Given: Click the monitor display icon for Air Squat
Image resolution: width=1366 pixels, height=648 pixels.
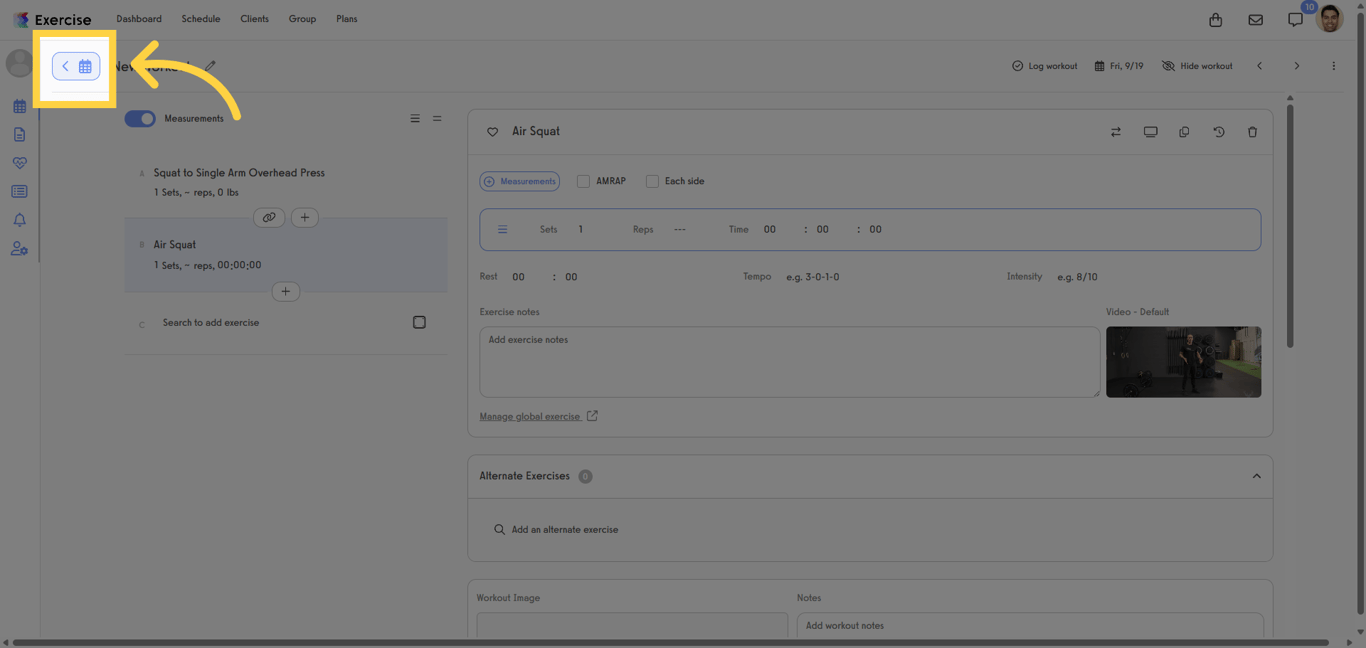Looking at the screenshot, I should 1150,132.
